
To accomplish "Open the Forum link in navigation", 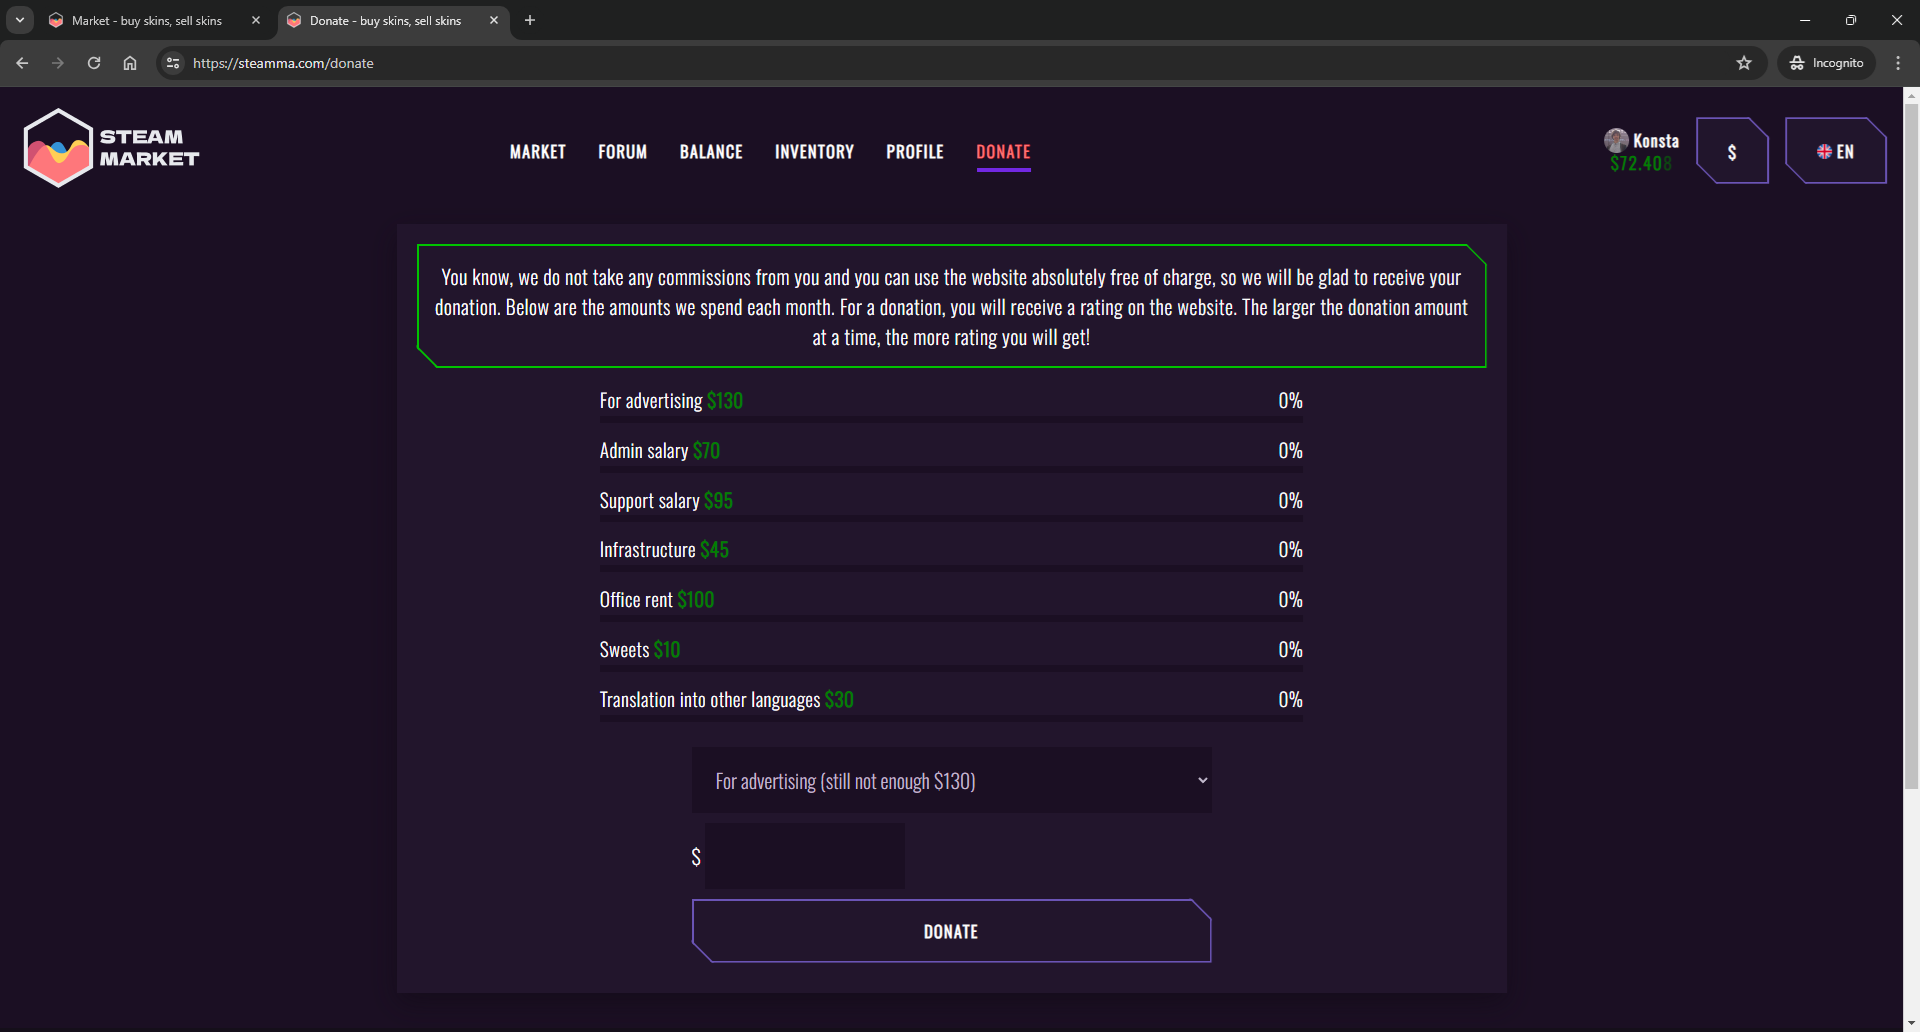I will coord(622,152).
